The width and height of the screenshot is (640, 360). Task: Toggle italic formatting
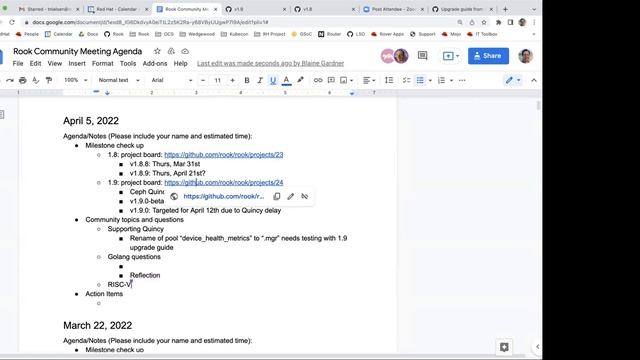260,80
